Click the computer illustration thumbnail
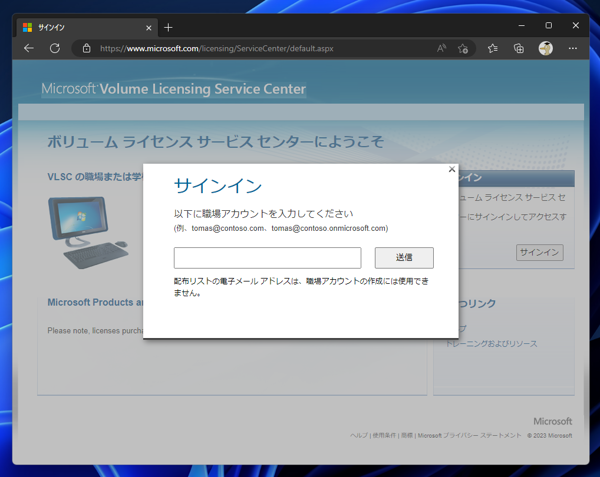The width and height of the screenshot is (600, 477). (88, 232)
